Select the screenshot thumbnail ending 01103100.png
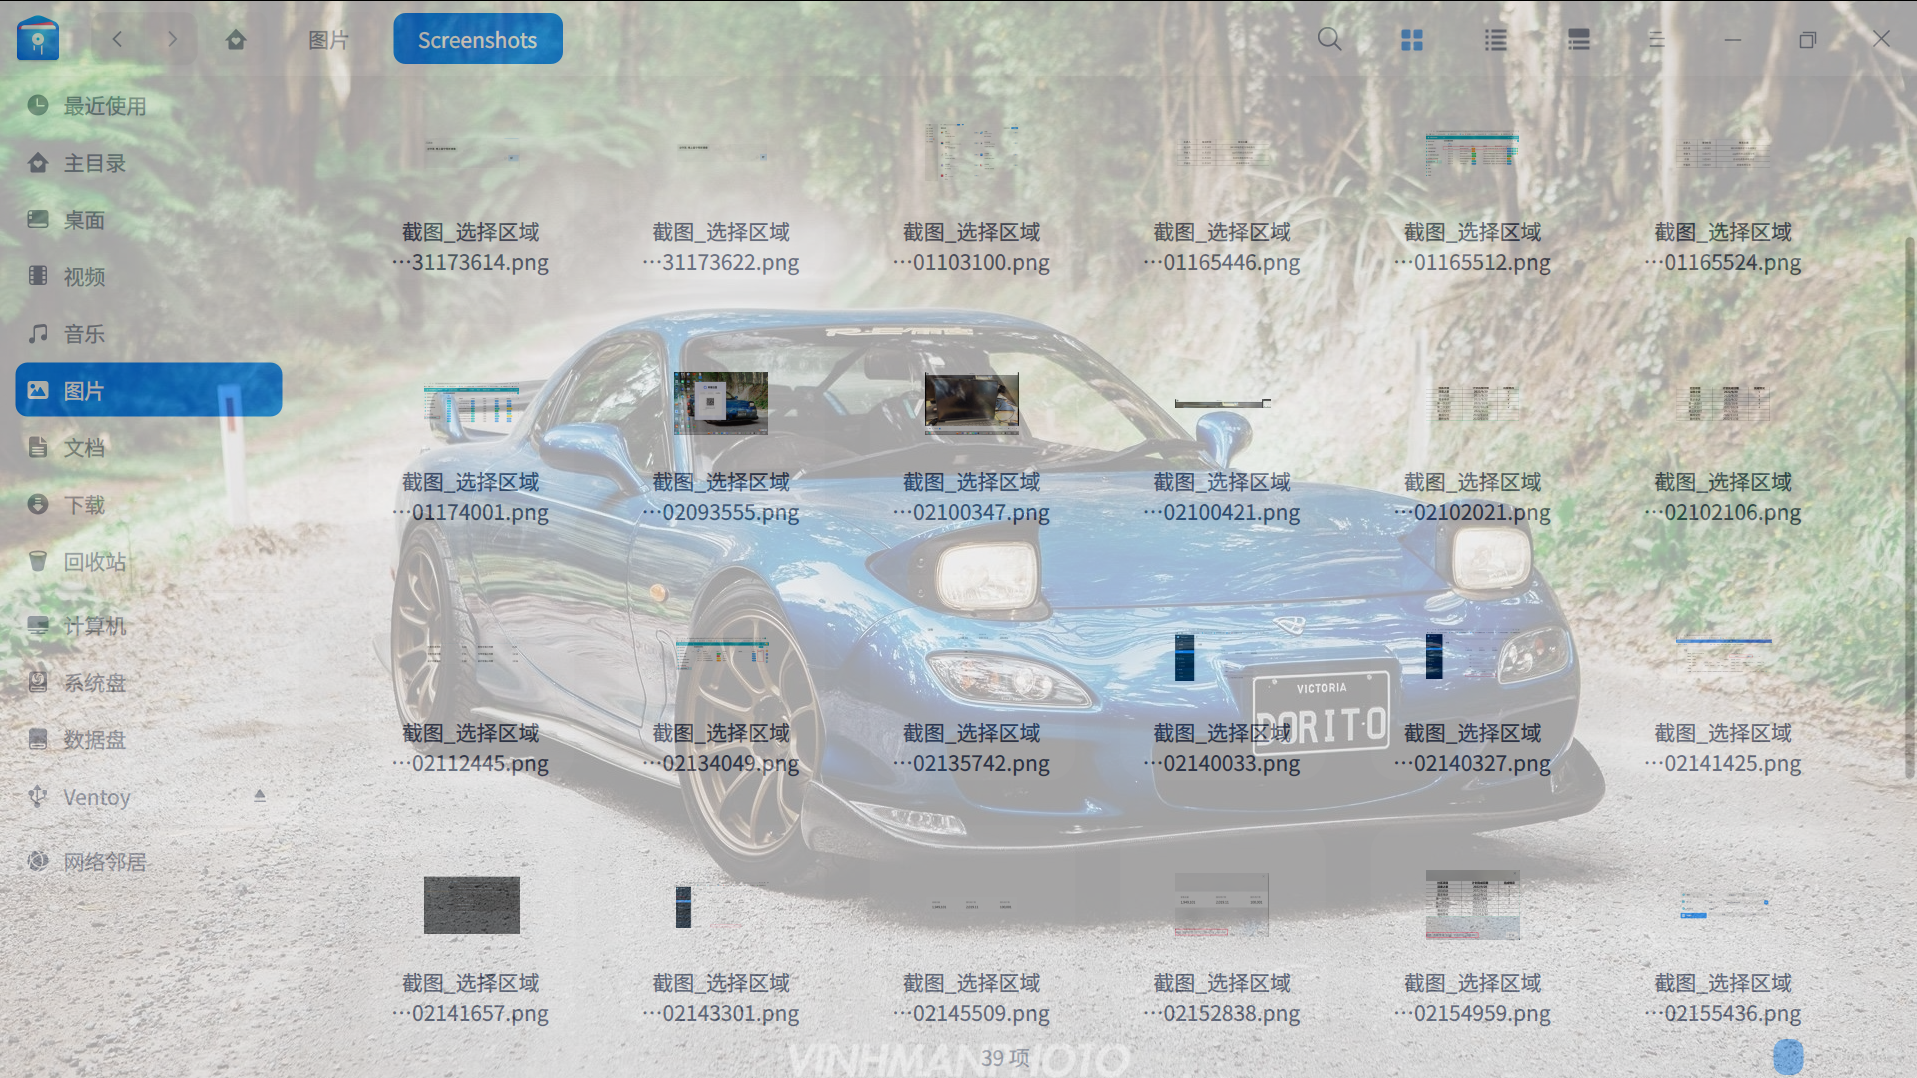1917x1078 pixels. point(971,152)
